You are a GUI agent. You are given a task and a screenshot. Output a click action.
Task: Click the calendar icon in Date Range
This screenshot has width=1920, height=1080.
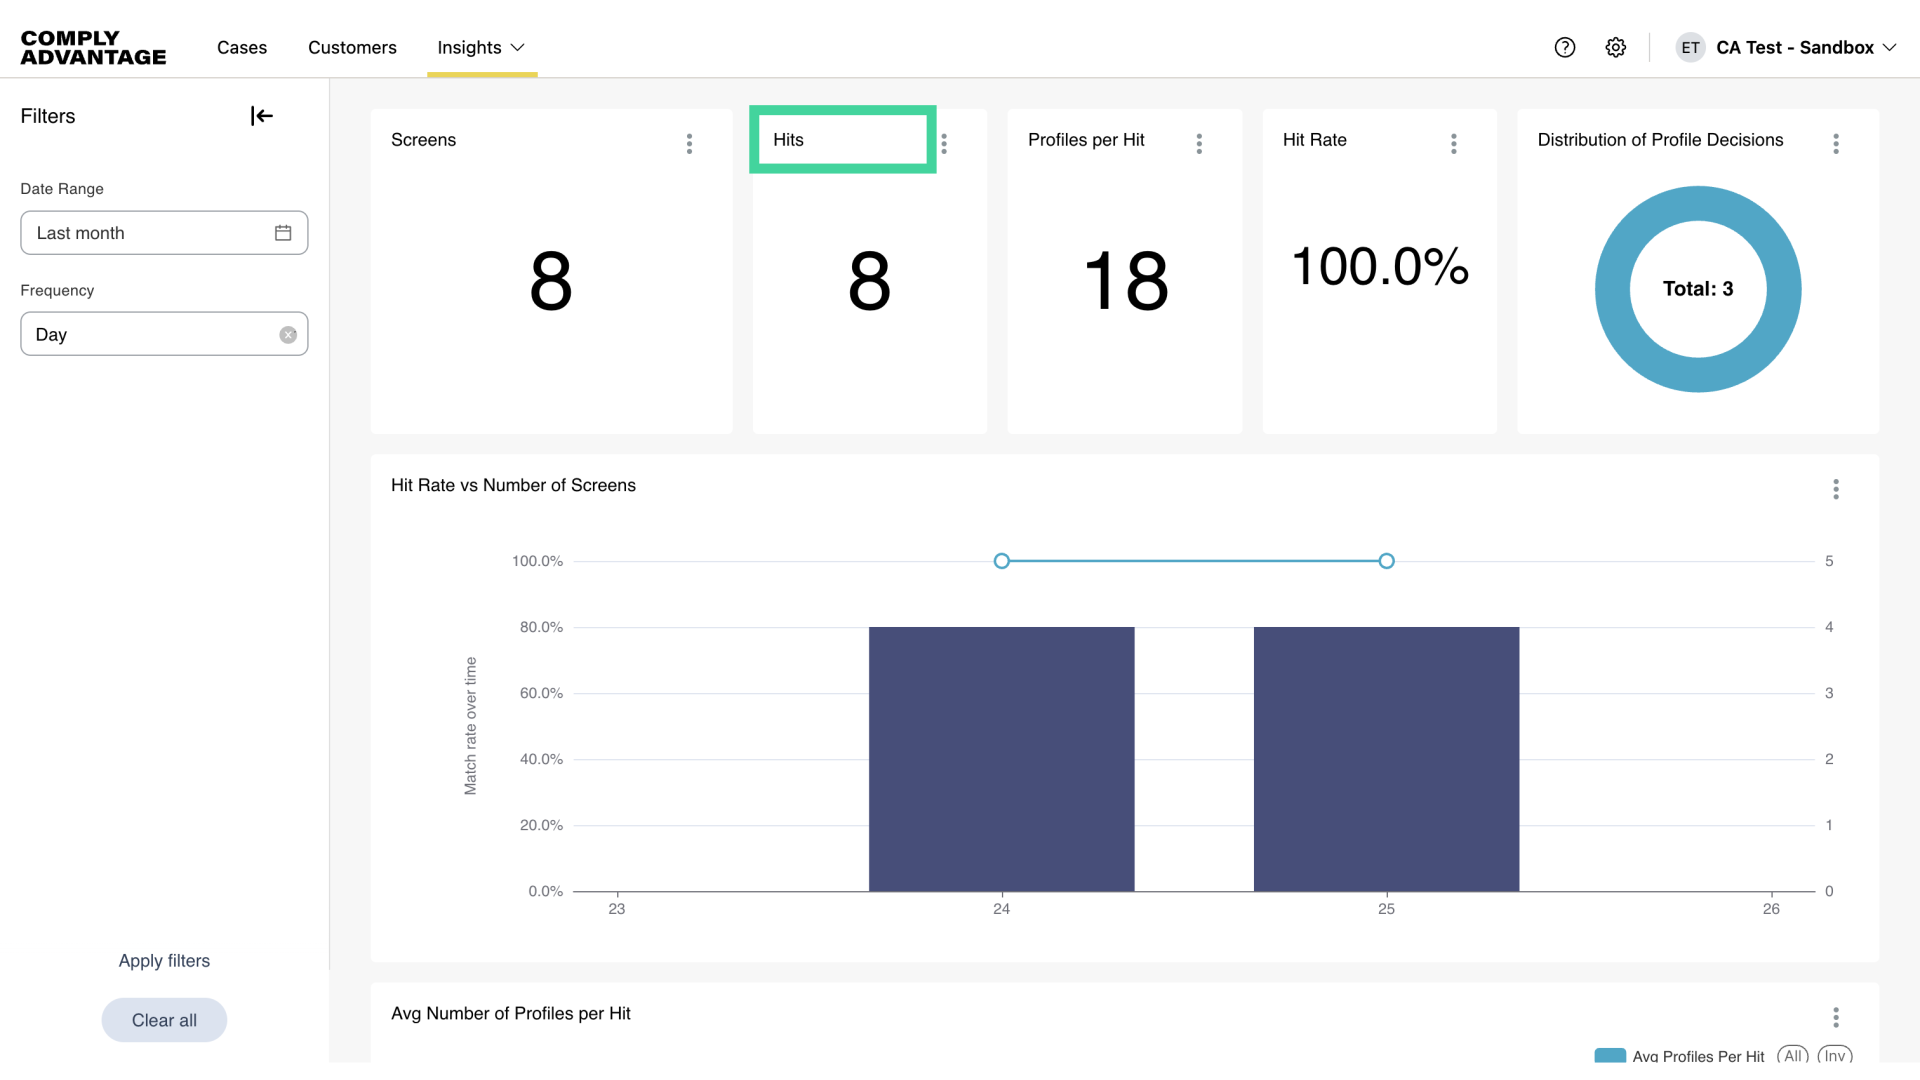283,233
